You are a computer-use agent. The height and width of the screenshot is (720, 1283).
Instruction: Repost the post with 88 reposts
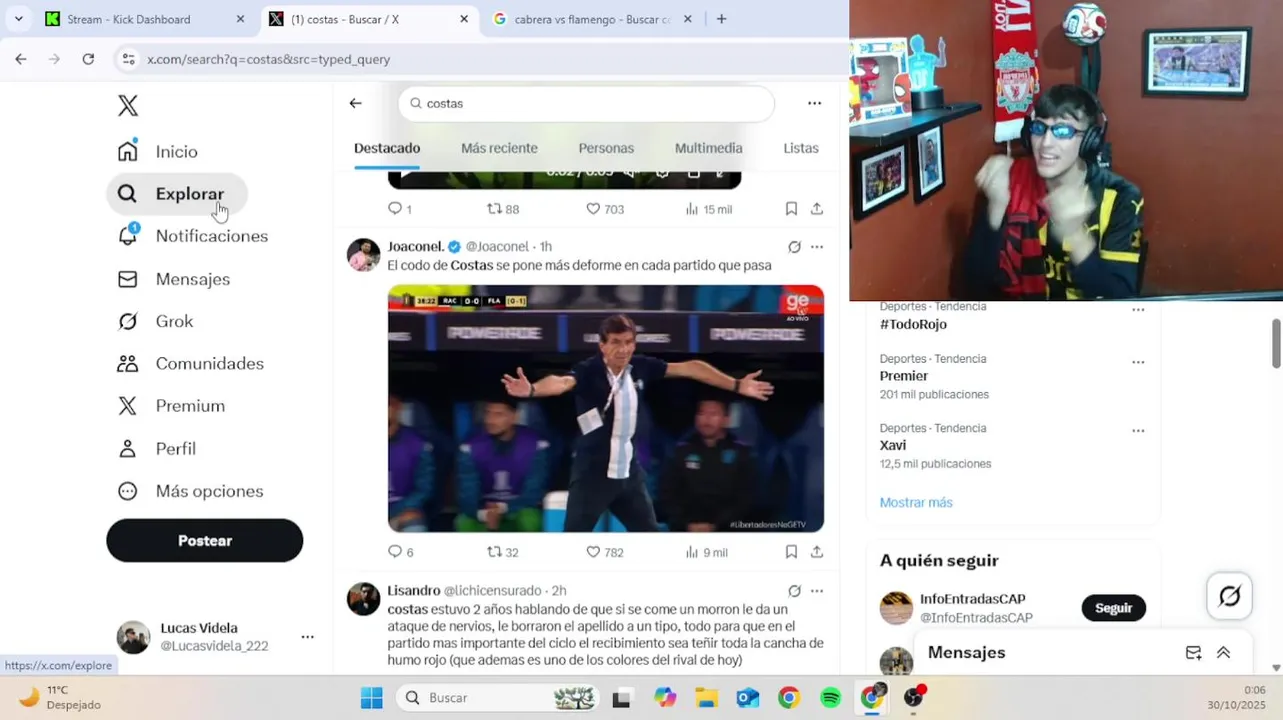502,209
